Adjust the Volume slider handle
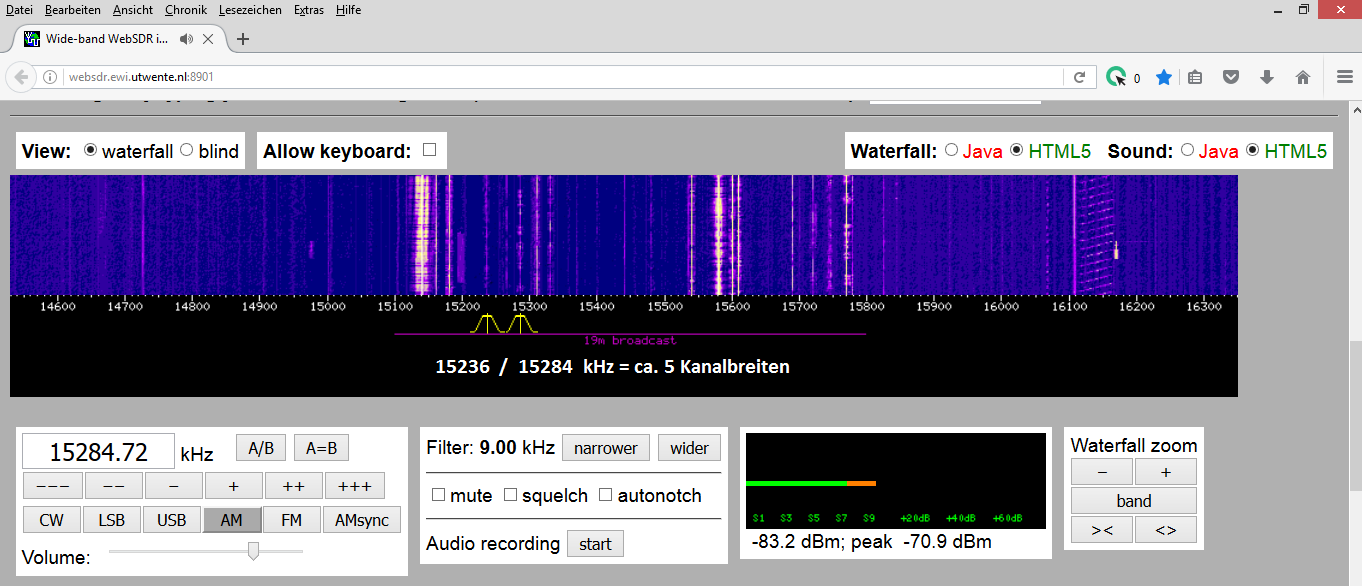The width and height of the screenshot is (1362, 586). click(x=254, y=551)
